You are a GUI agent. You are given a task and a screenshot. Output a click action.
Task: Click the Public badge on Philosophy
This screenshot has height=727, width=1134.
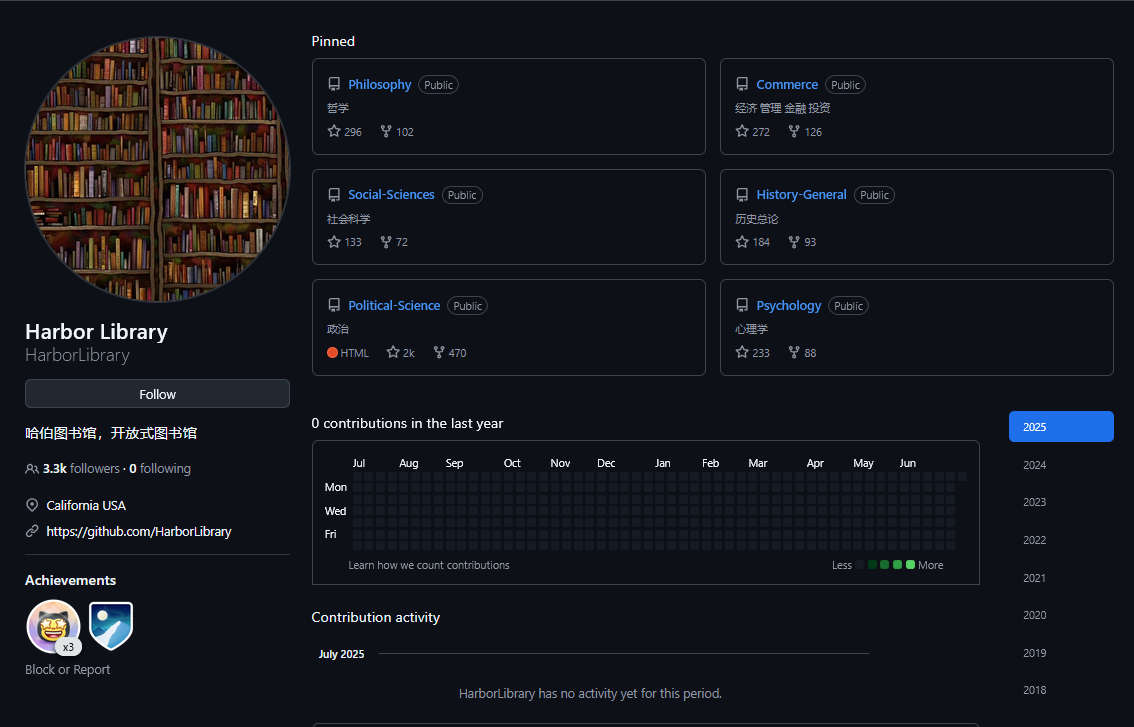(438, 85)
